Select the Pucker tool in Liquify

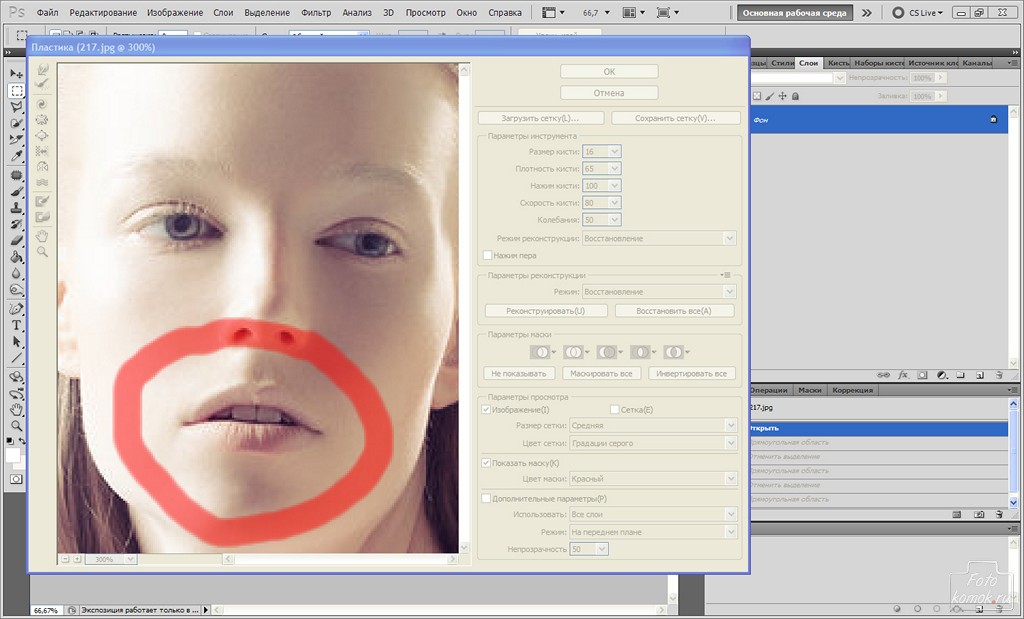42,119
